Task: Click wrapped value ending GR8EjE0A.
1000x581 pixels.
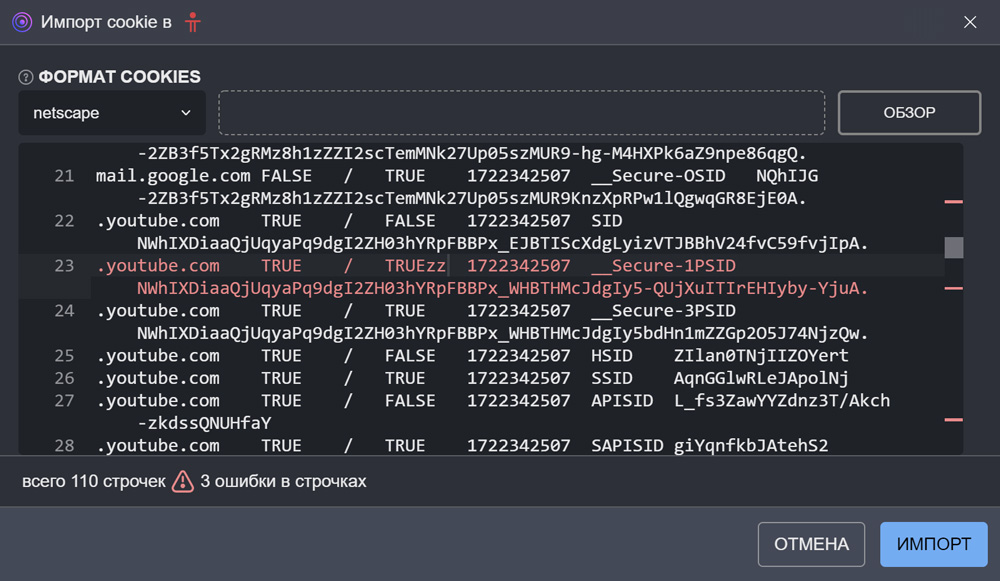Action: click(472, 198)
